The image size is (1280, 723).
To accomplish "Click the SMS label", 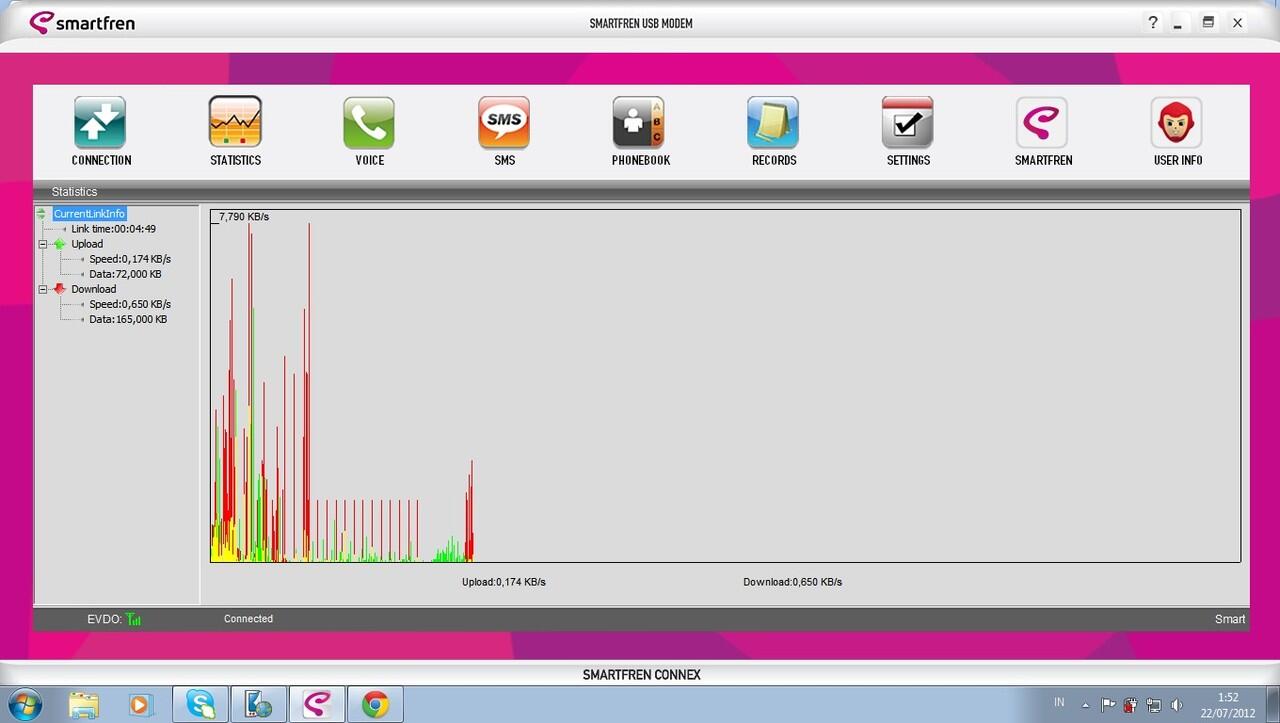I will [504, 160].
